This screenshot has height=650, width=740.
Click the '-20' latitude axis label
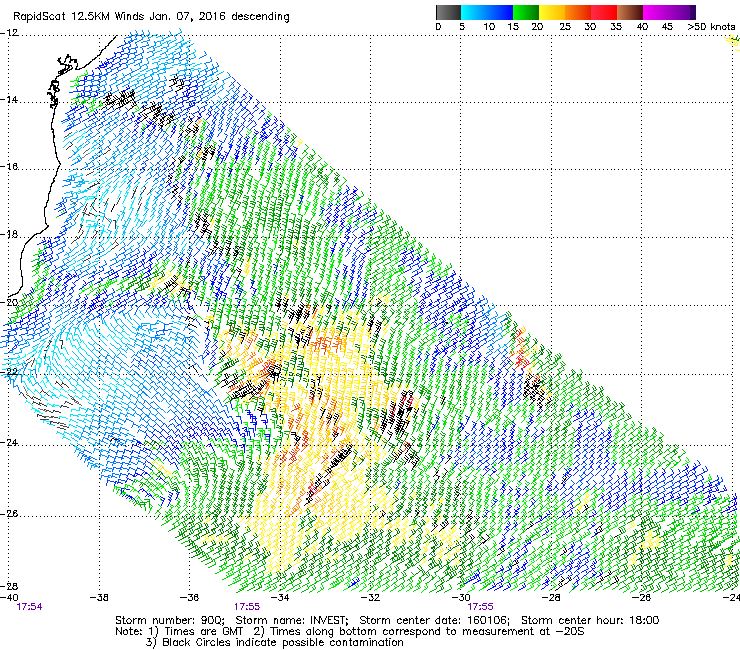(x=9, y=303)
